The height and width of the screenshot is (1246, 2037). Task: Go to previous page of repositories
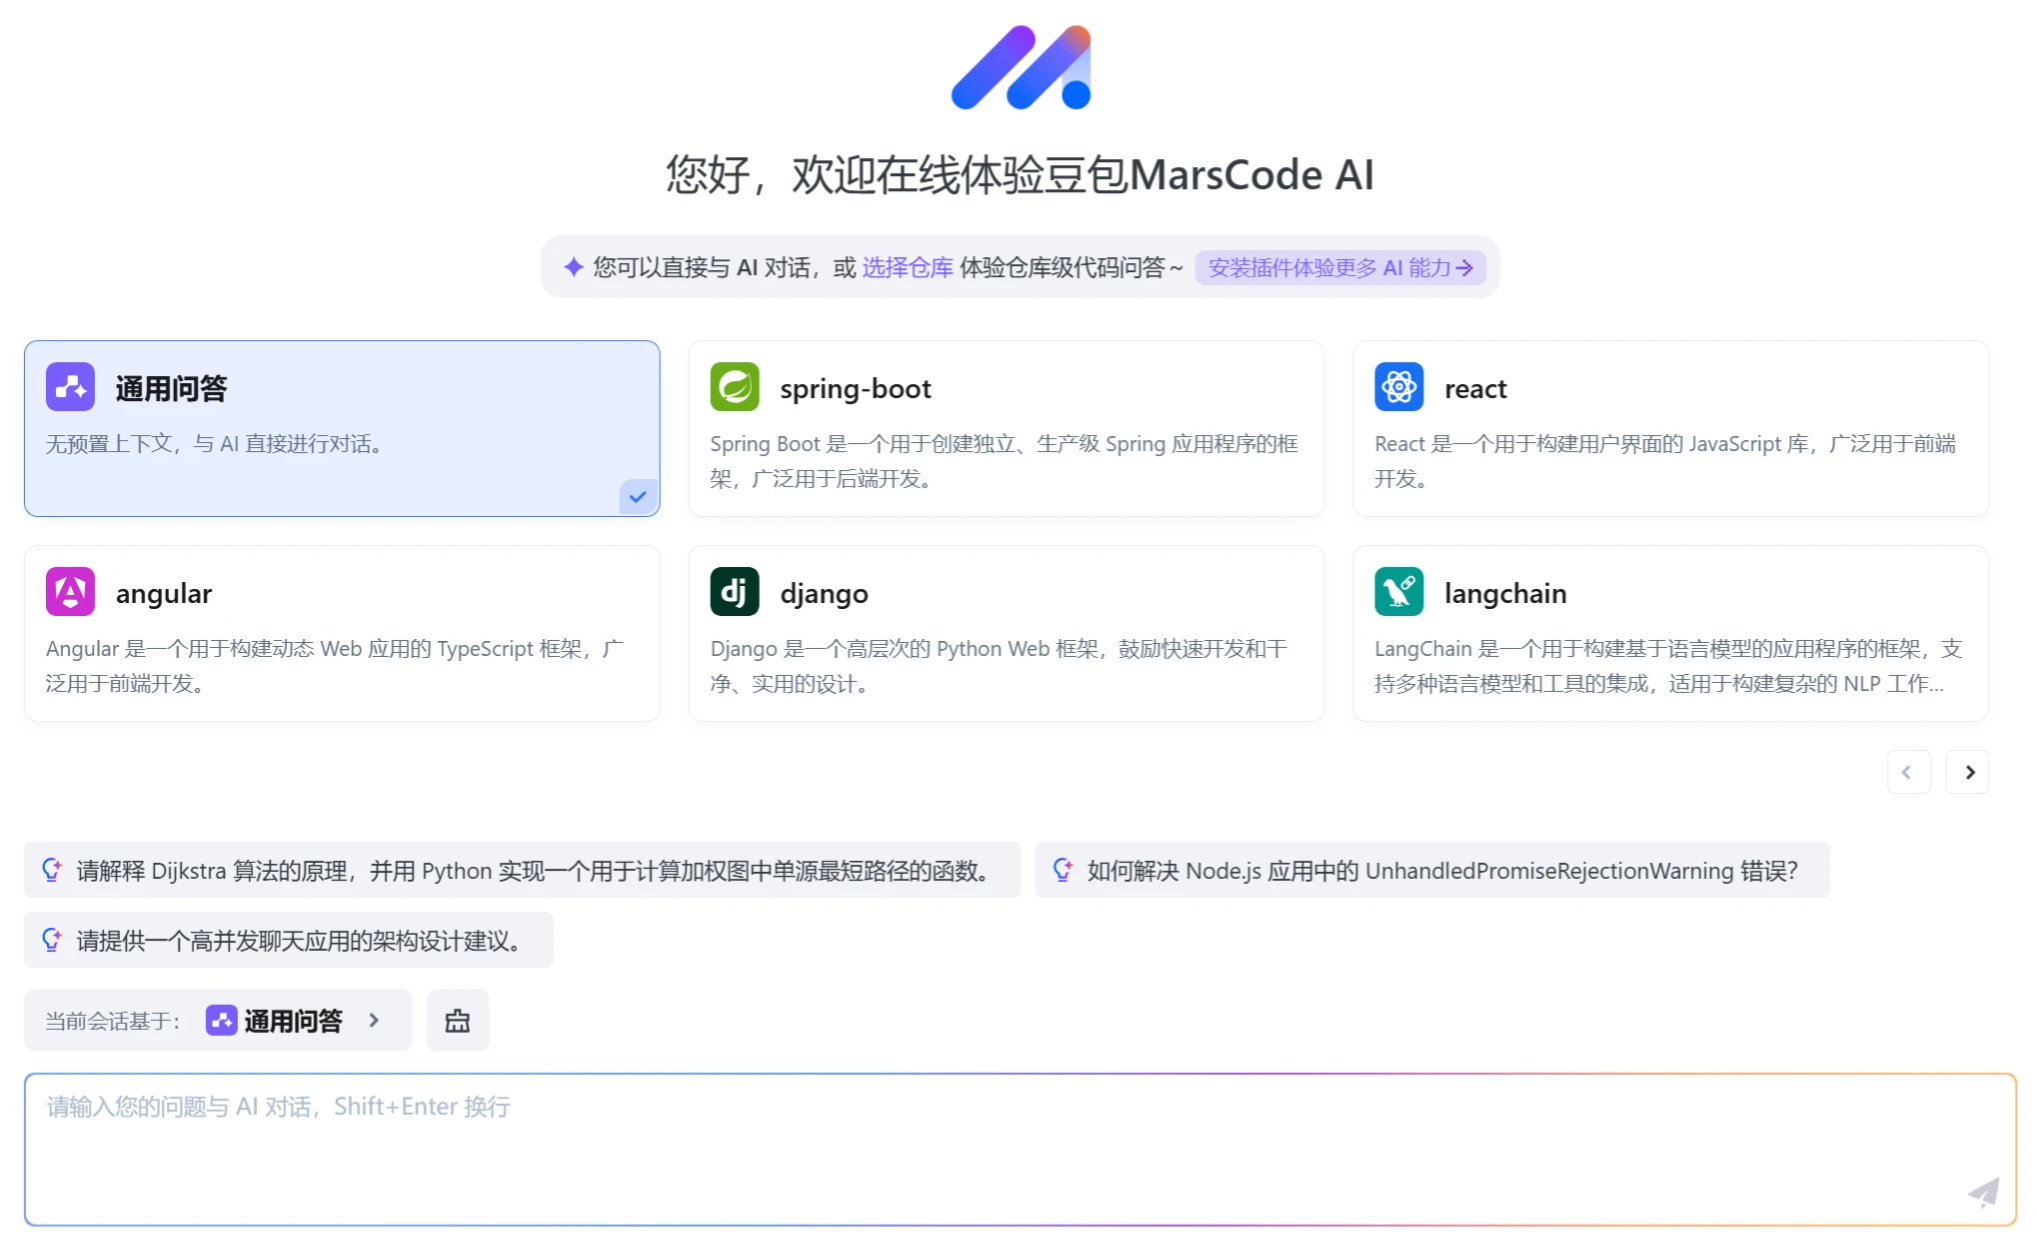pos(1909,772)
